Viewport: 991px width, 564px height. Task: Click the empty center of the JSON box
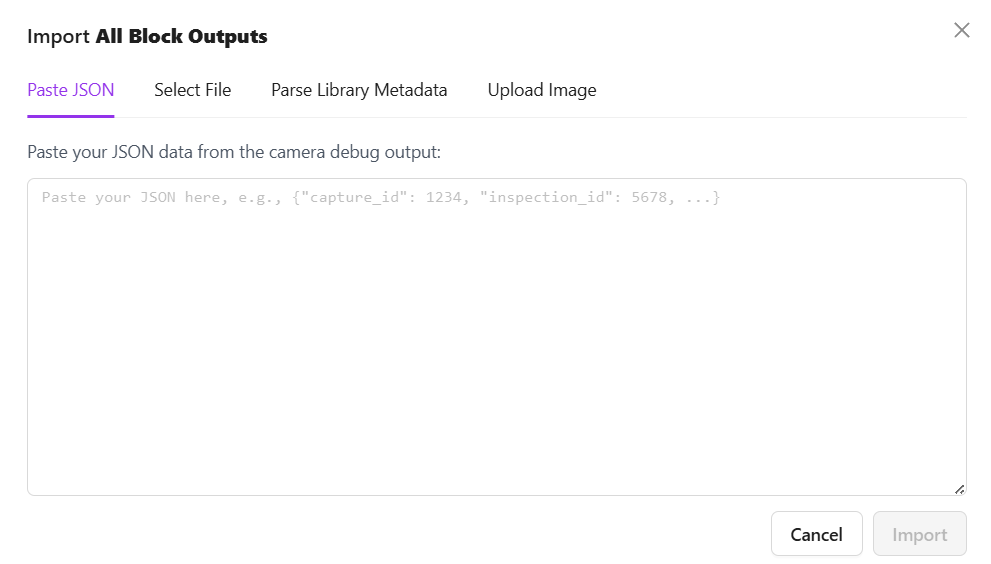coord(496,340)
